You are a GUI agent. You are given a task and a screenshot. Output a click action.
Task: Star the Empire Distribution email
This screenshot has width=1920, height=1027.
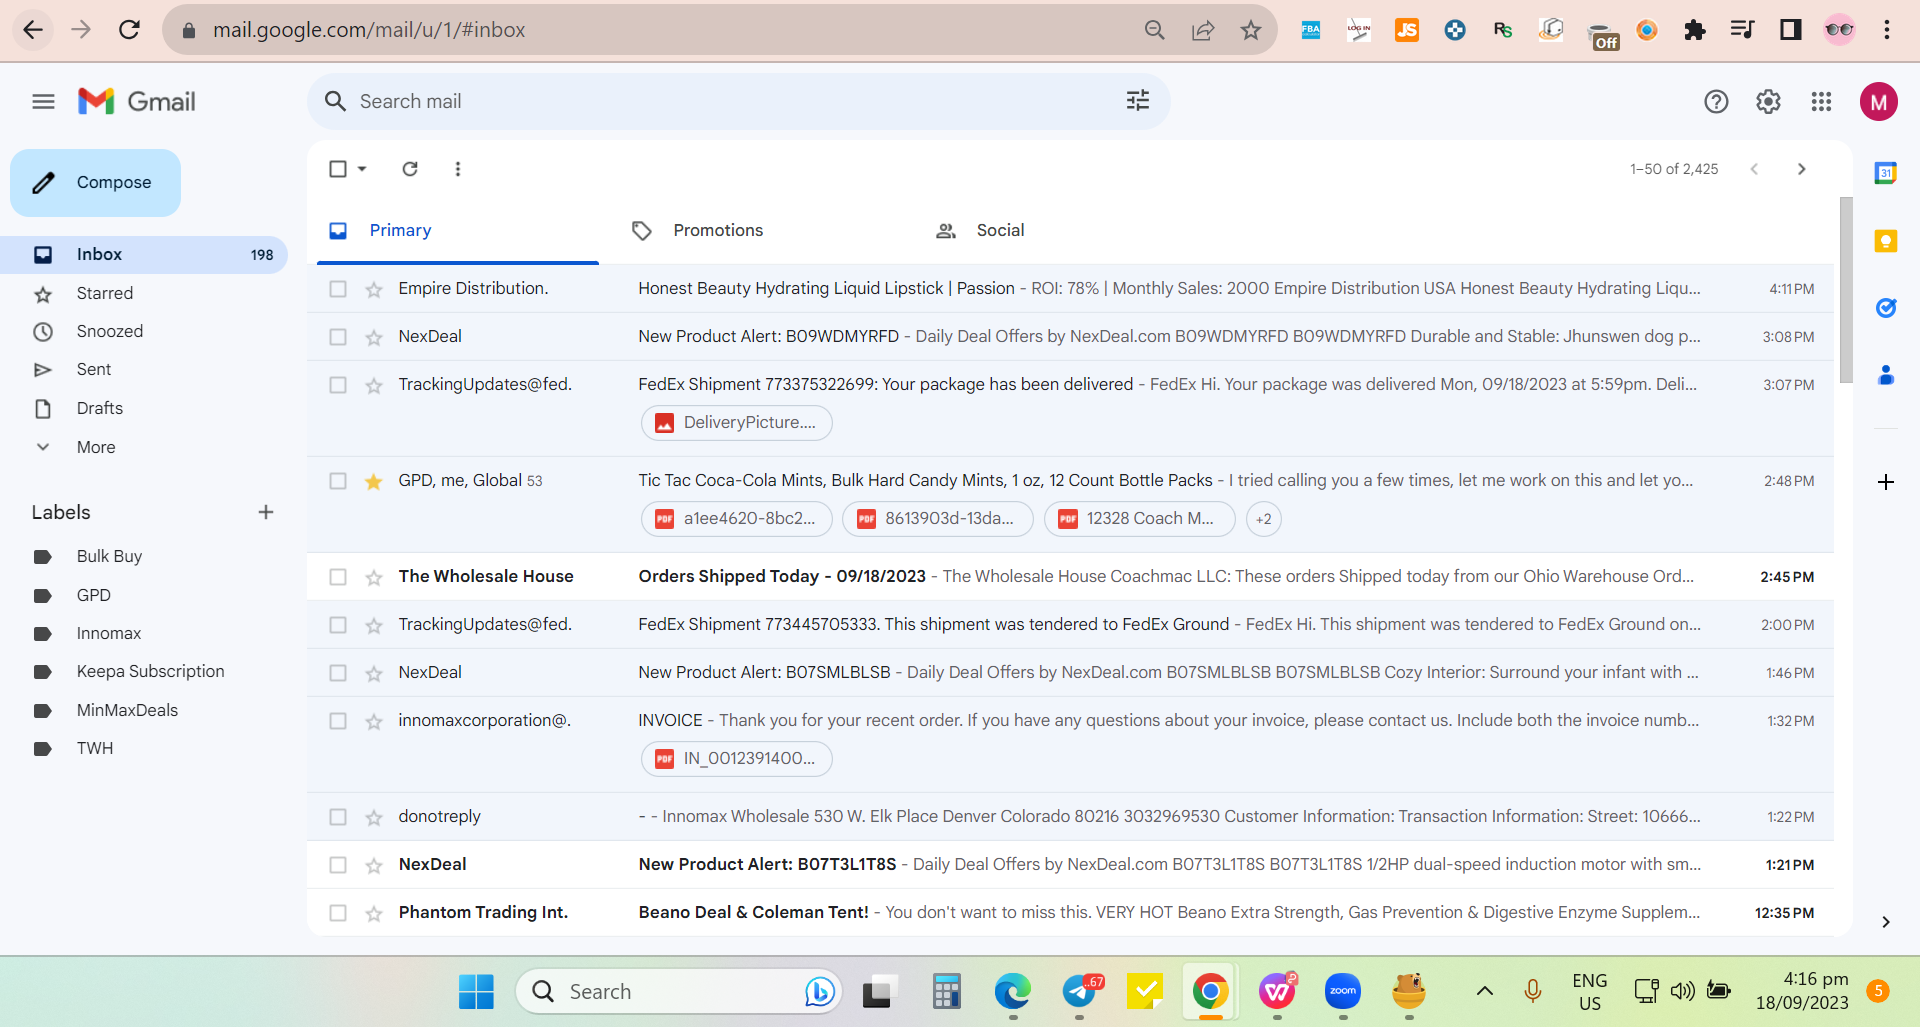point(374,289)
